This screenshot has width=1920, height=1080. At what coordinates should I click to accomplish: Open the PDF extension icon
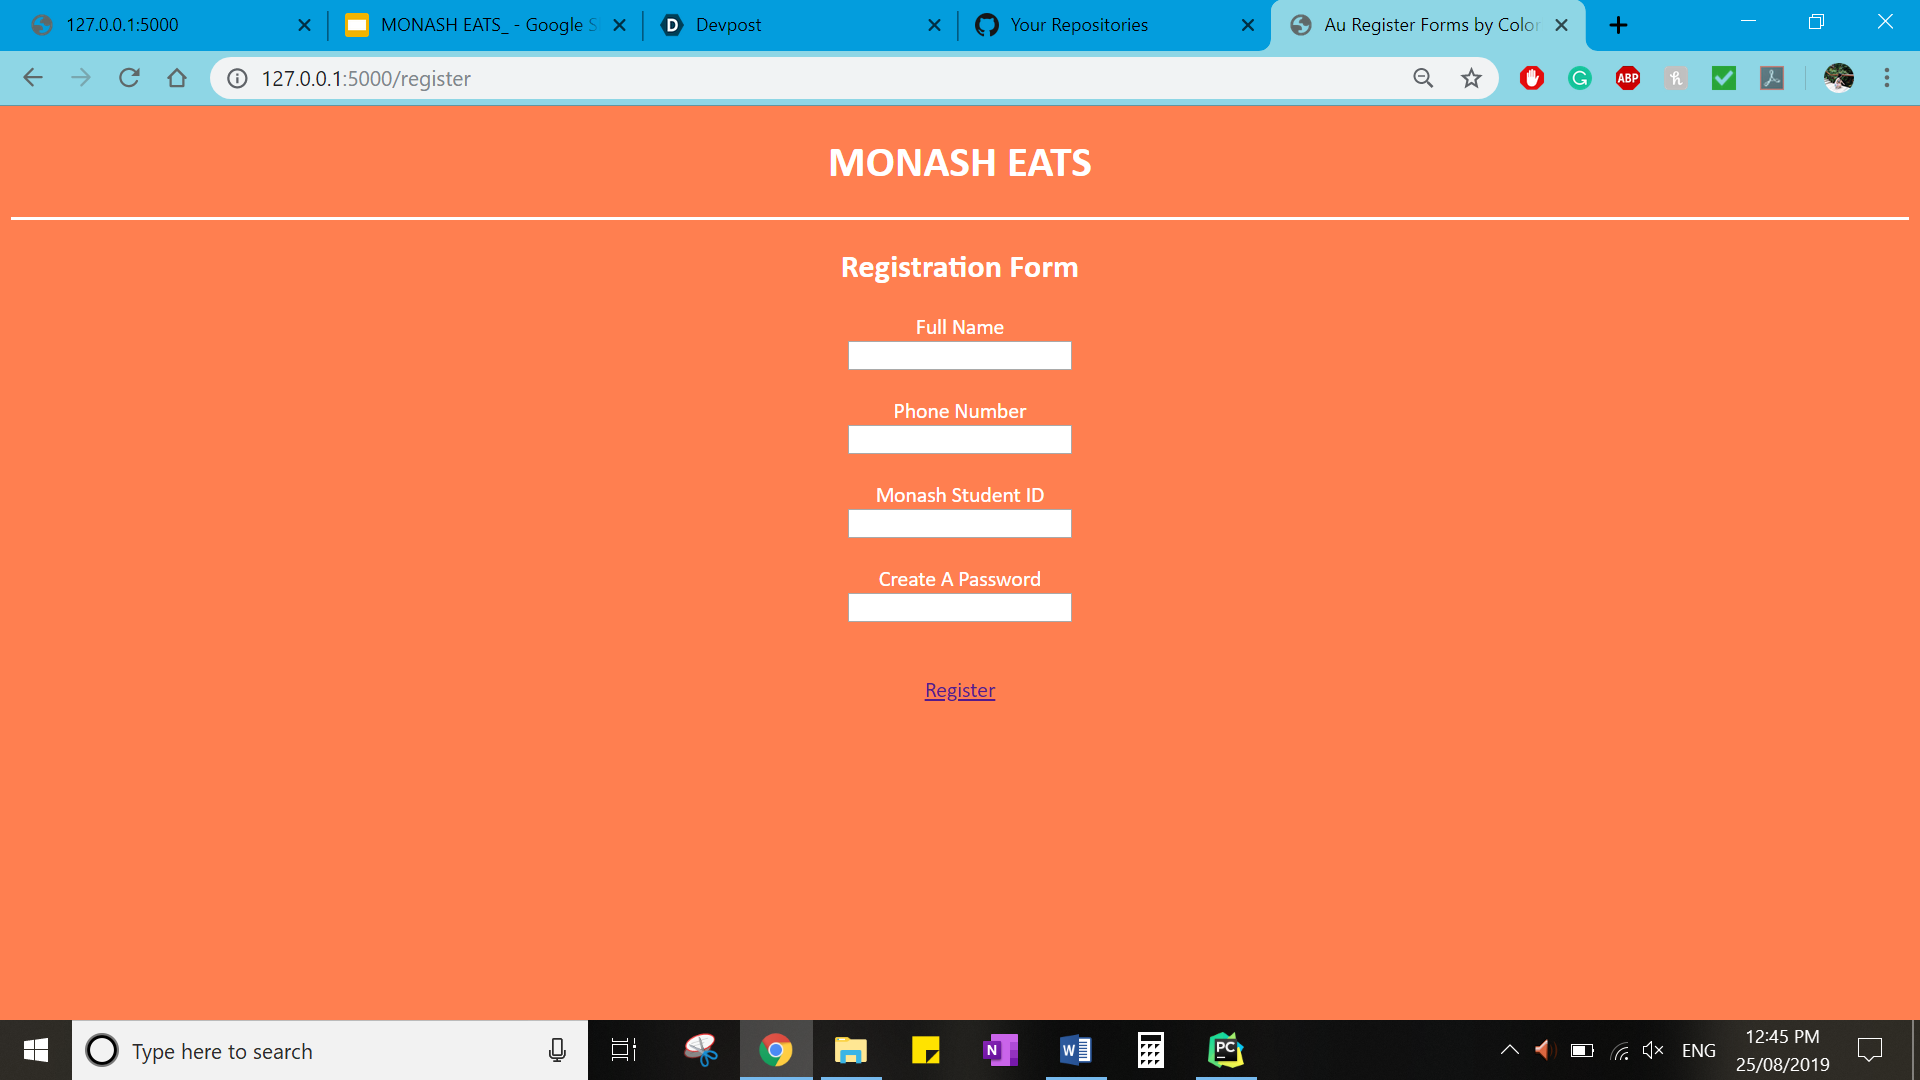(1772, 78)
